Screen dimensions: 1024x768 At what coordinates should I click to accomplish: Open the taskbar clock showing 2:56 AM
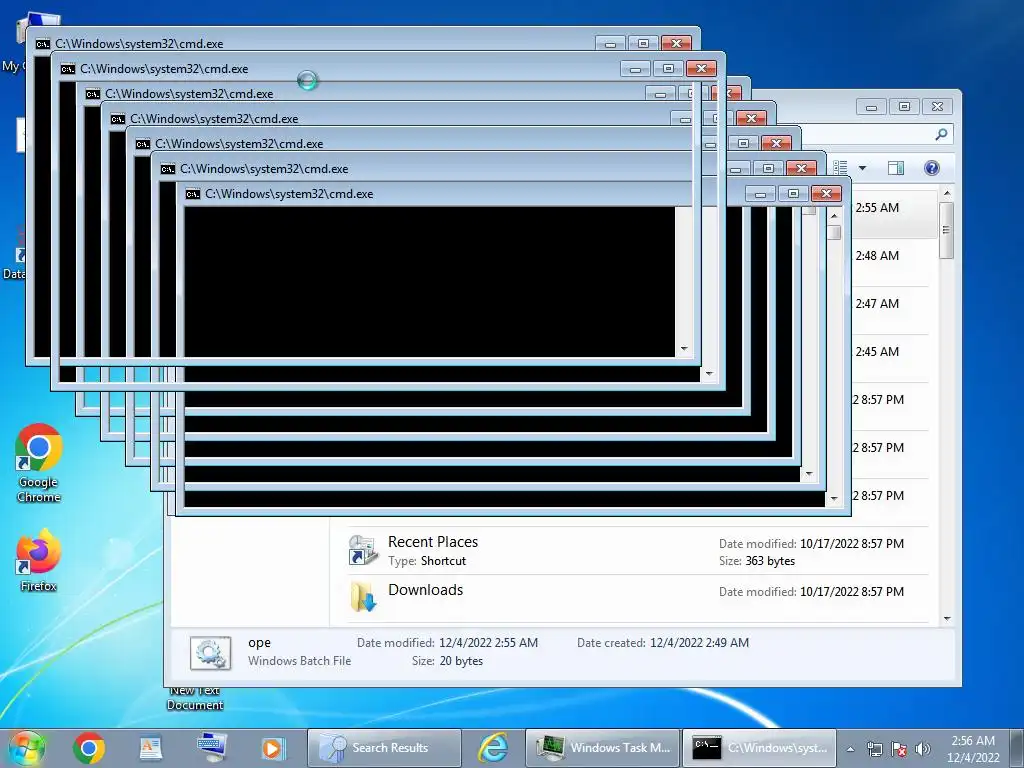click(x=973, y=749)
